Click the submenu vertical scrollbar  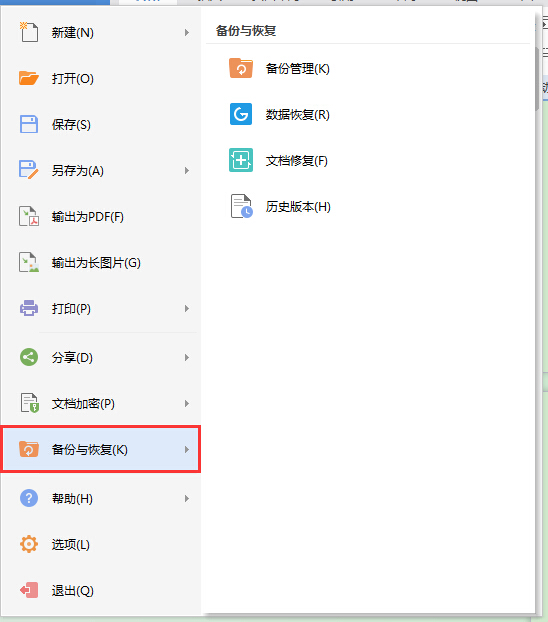536,79
